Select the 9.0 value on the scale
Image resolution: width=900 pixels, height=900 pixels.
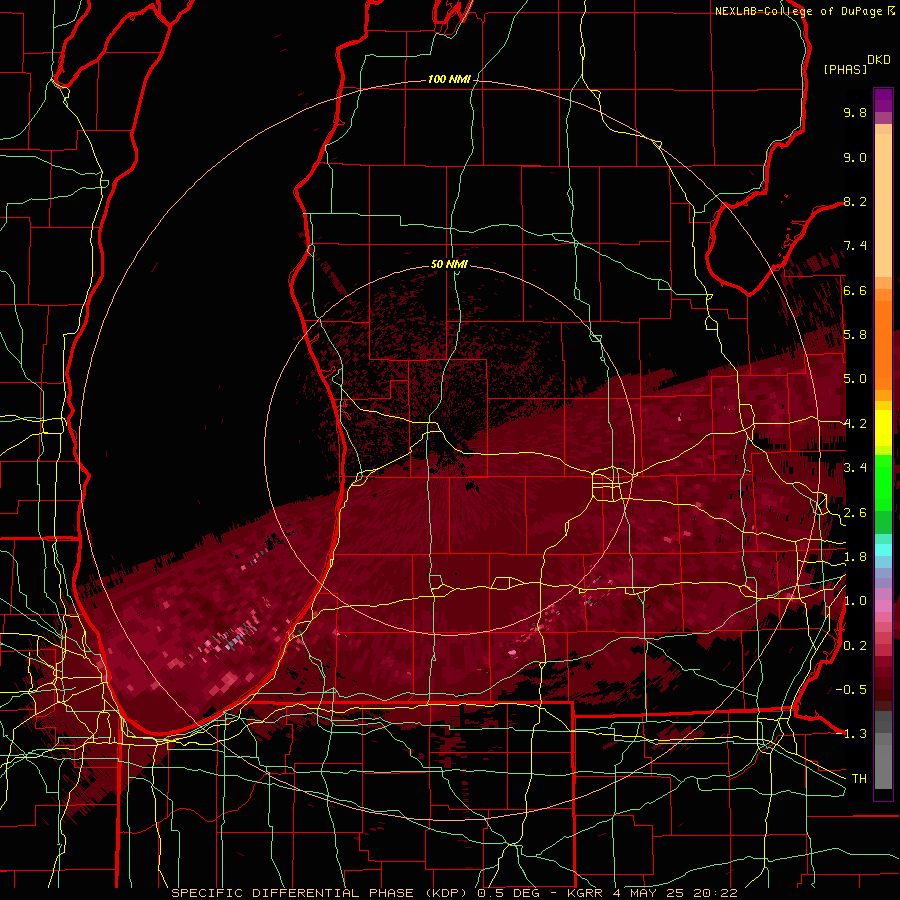coord(855,157)
